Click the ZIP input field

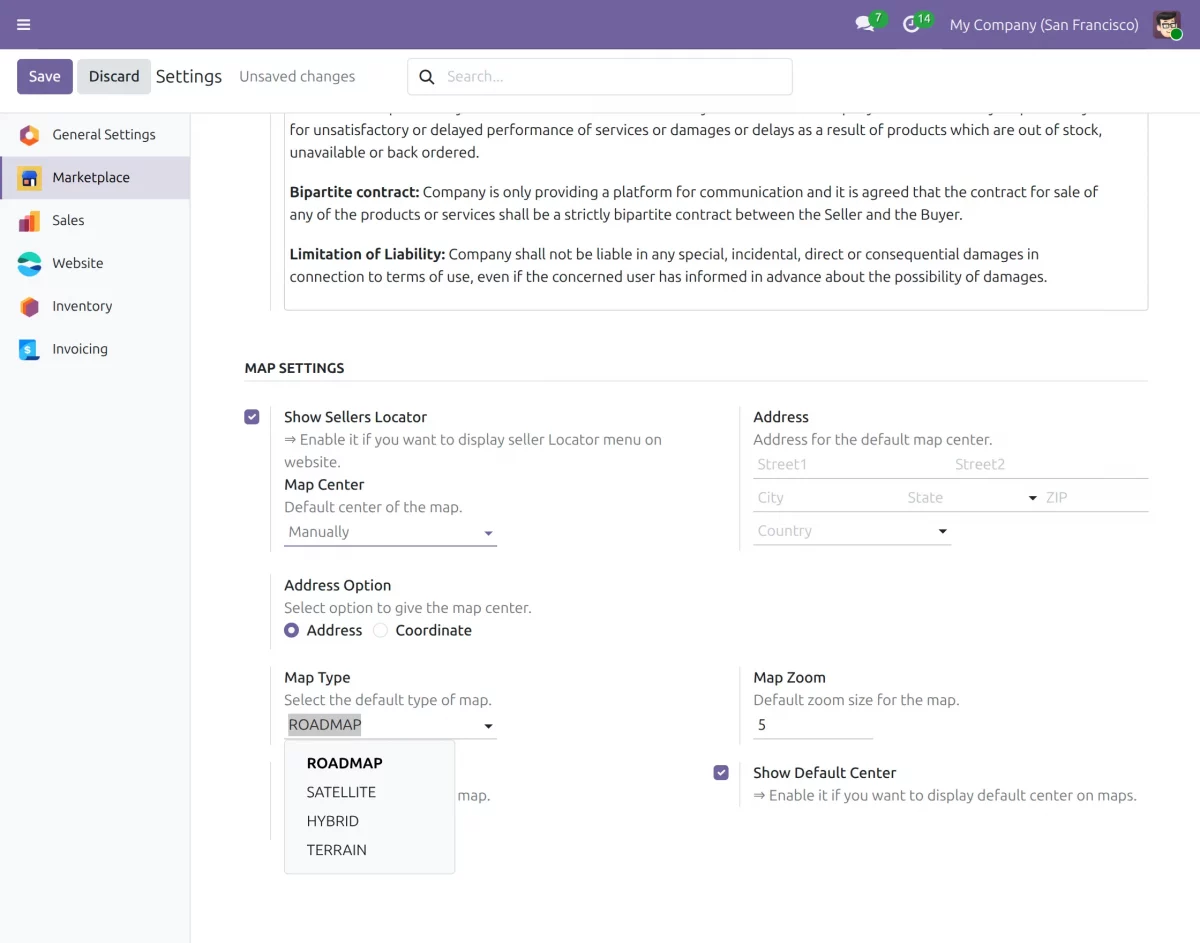coord(1095,498)
